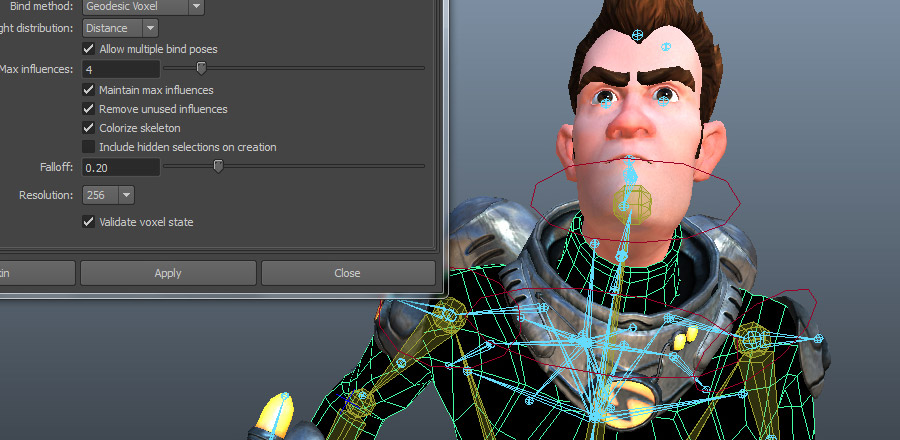Click the Falloff slider handle

pos(218,166)
